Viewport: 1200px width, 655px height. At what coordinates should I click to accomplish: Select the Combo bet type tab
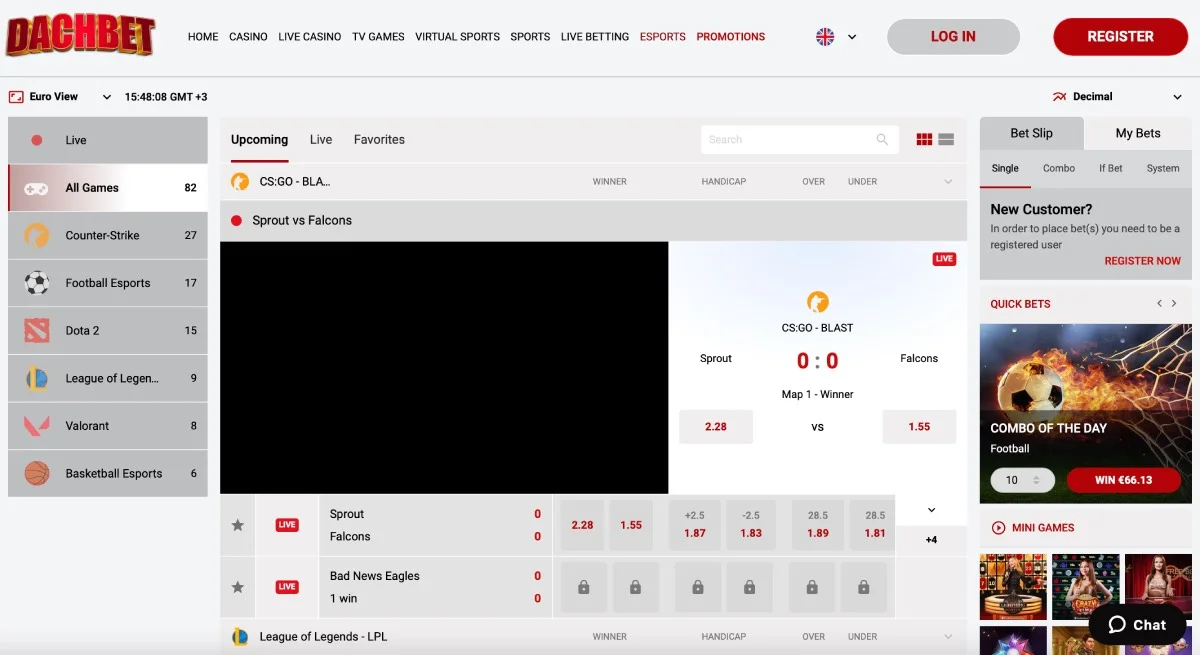[x=1059, y=168]
